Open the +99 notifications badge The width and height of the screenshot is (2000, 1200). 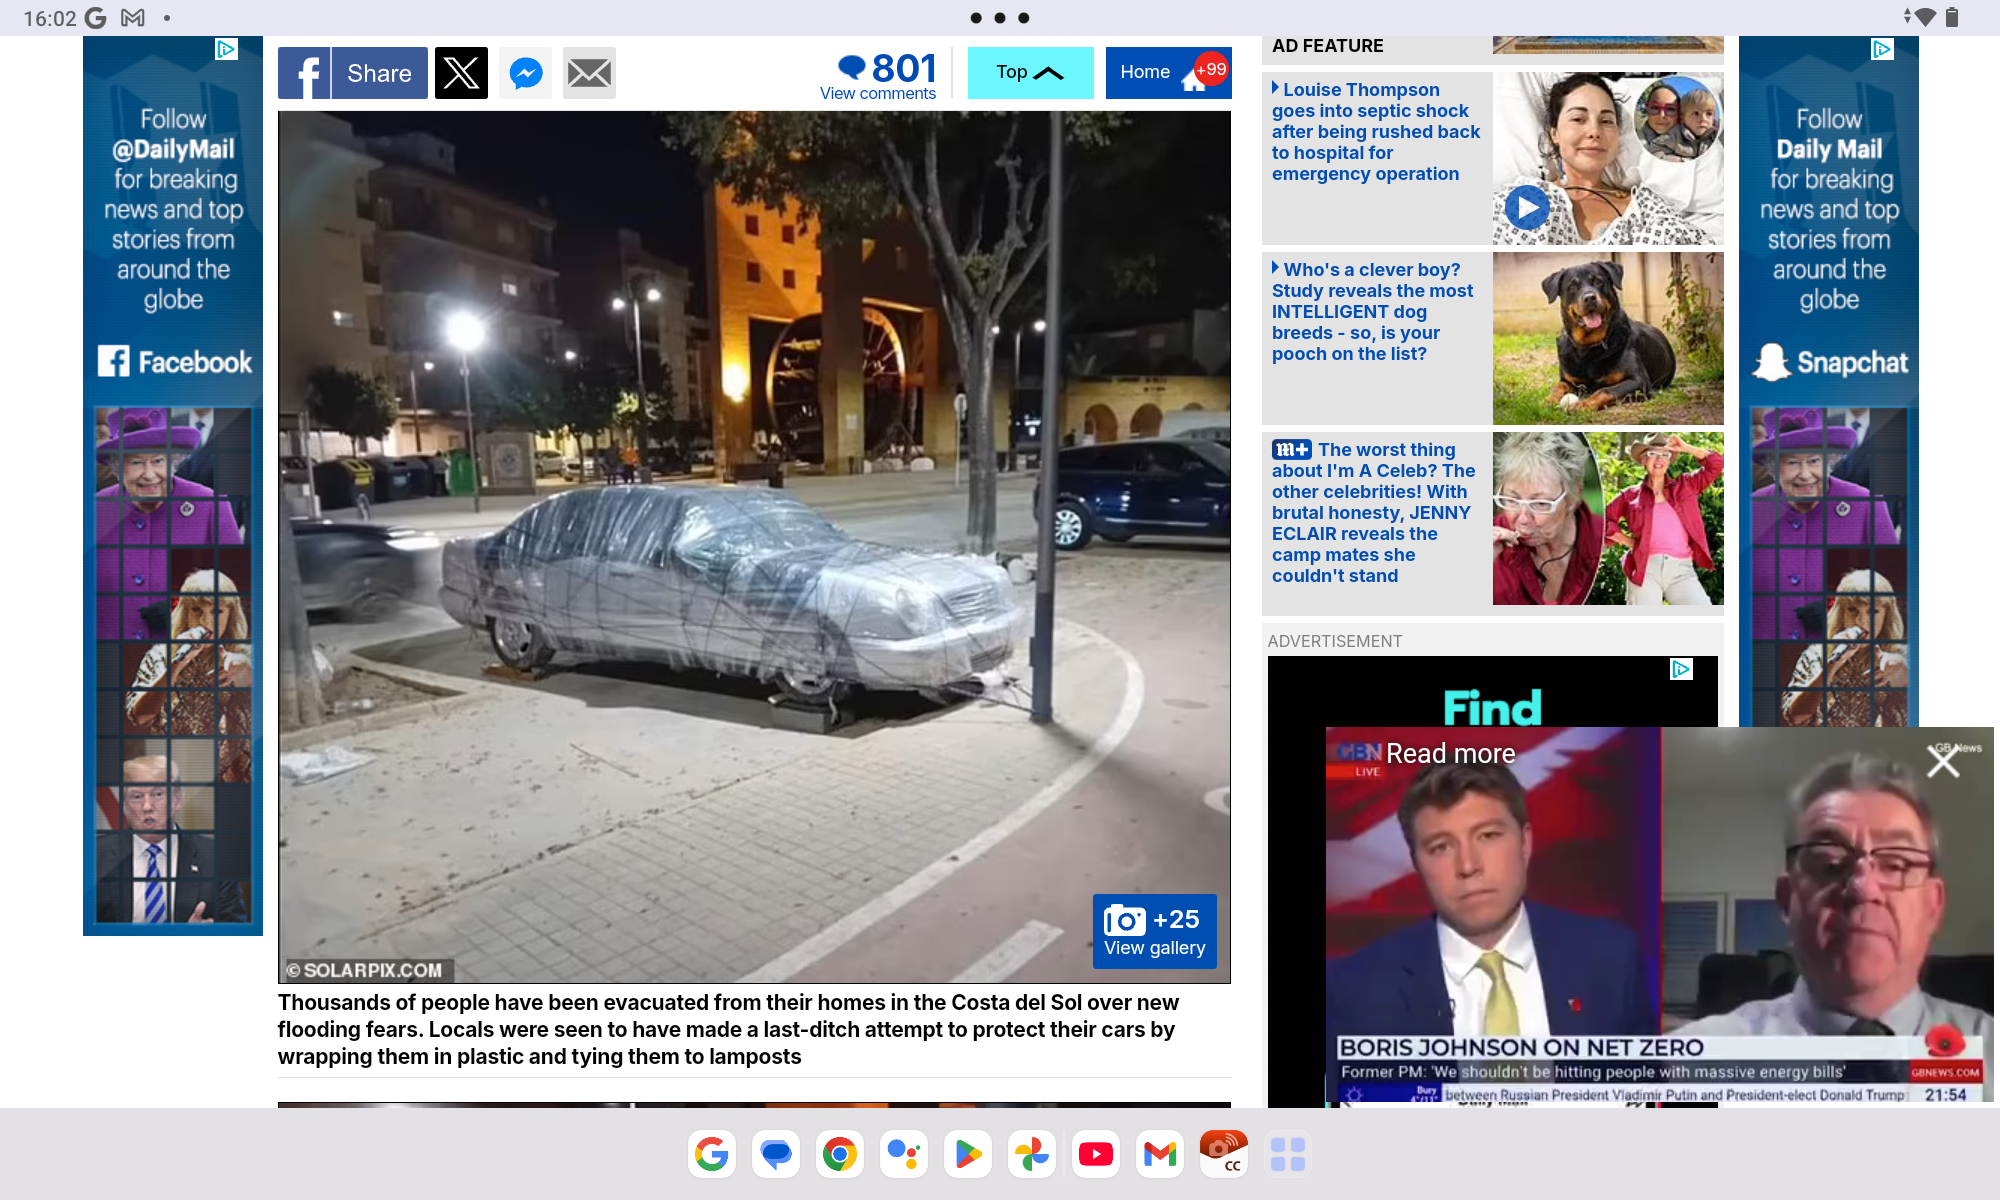[x=1211, y=70]
